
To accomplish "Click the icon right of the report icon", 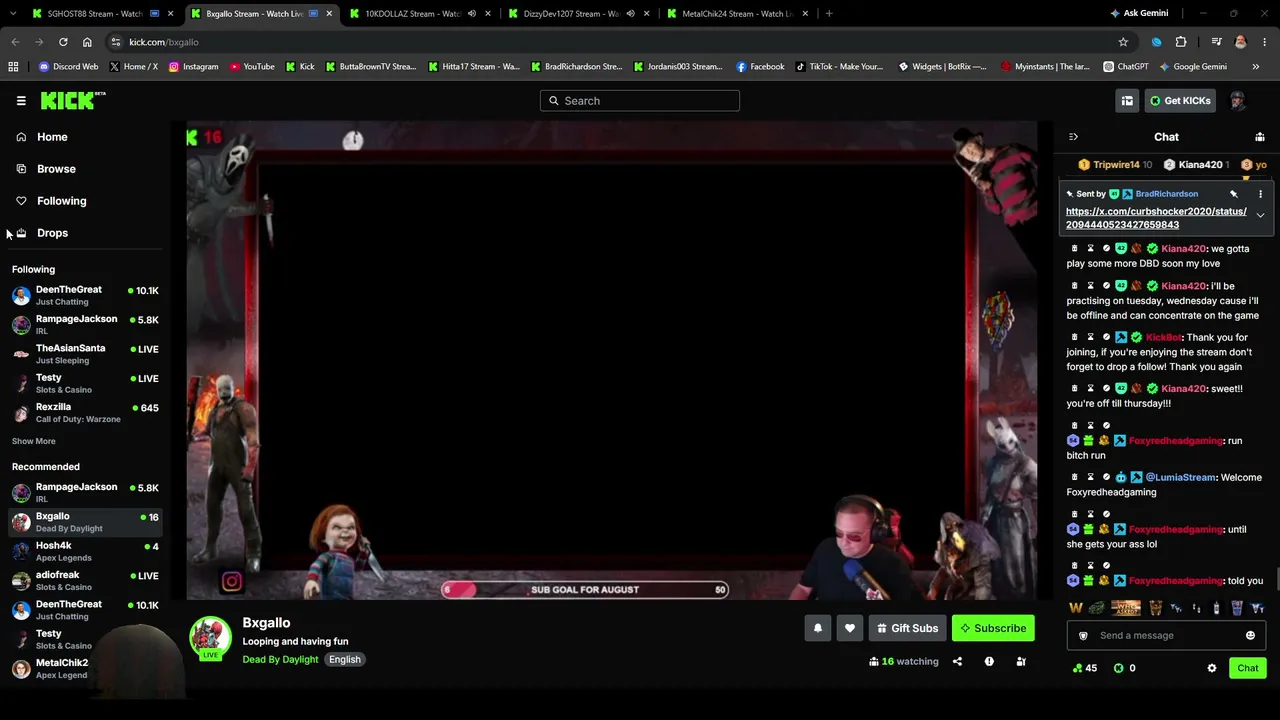I will tap(1021, 661).
